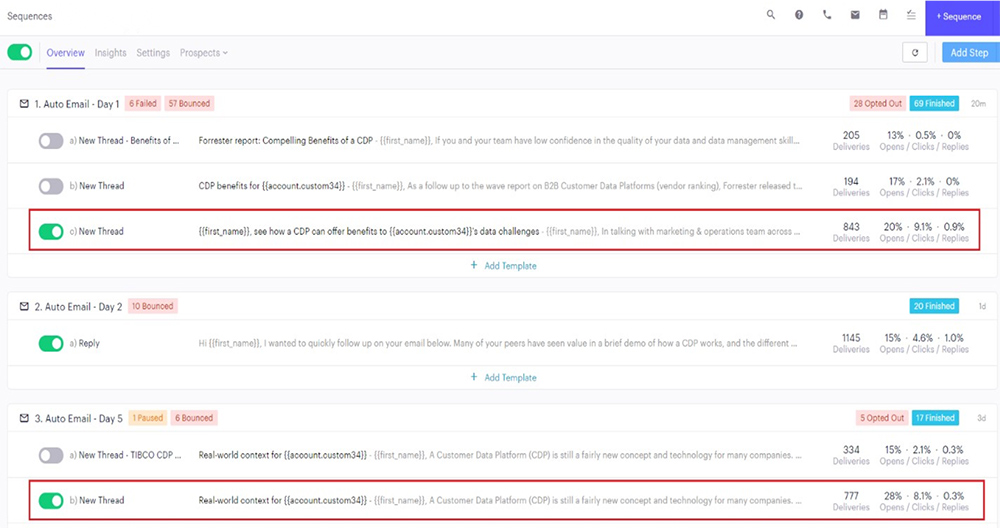This screenshot has height=528, width=1000.
Task: Click the '17 Finished' badge
Action: (935, 418)
